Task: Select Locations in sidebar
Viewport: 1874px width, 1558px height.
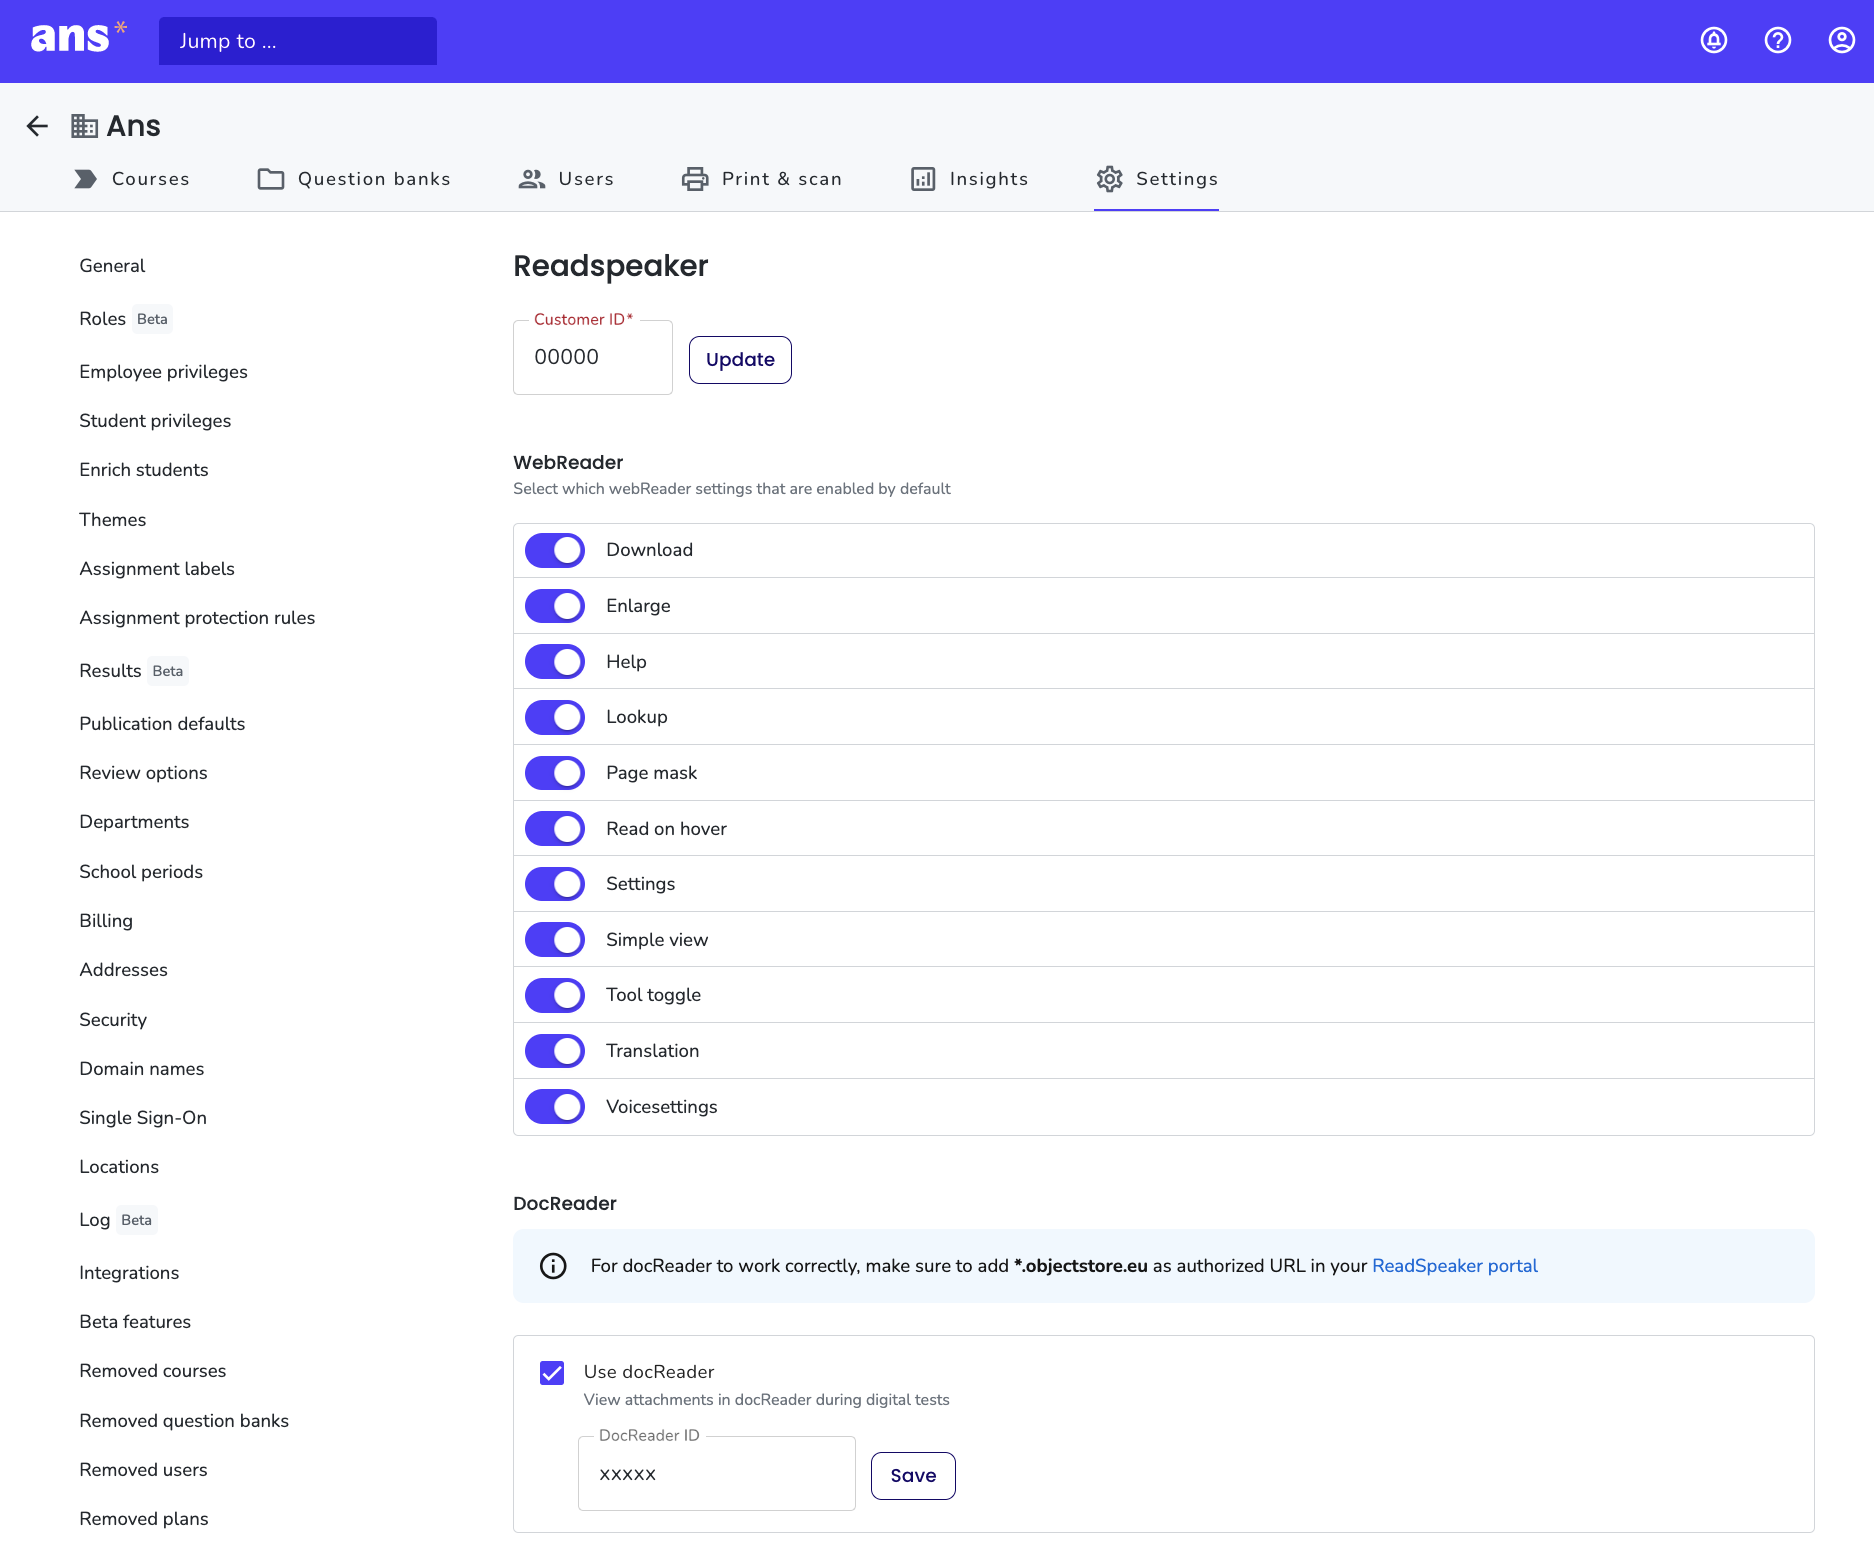Action: click(x=119, y=1167)
